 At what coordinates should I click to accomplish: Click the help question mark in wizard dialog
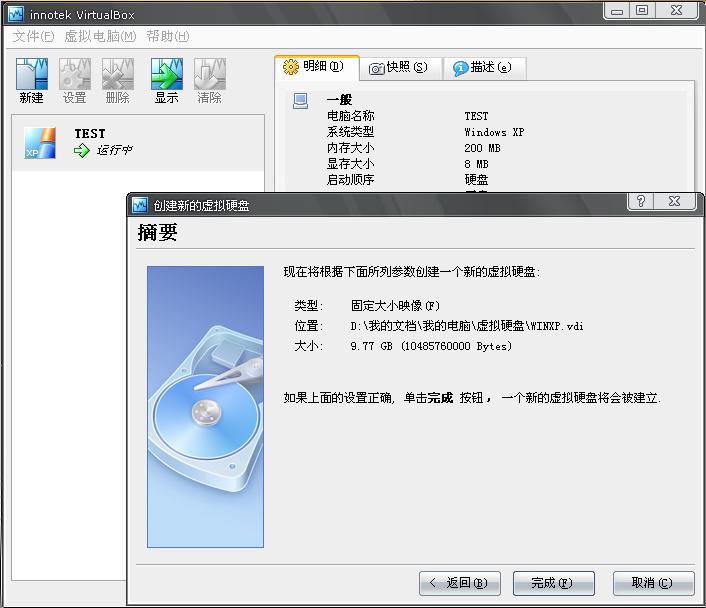641,201
